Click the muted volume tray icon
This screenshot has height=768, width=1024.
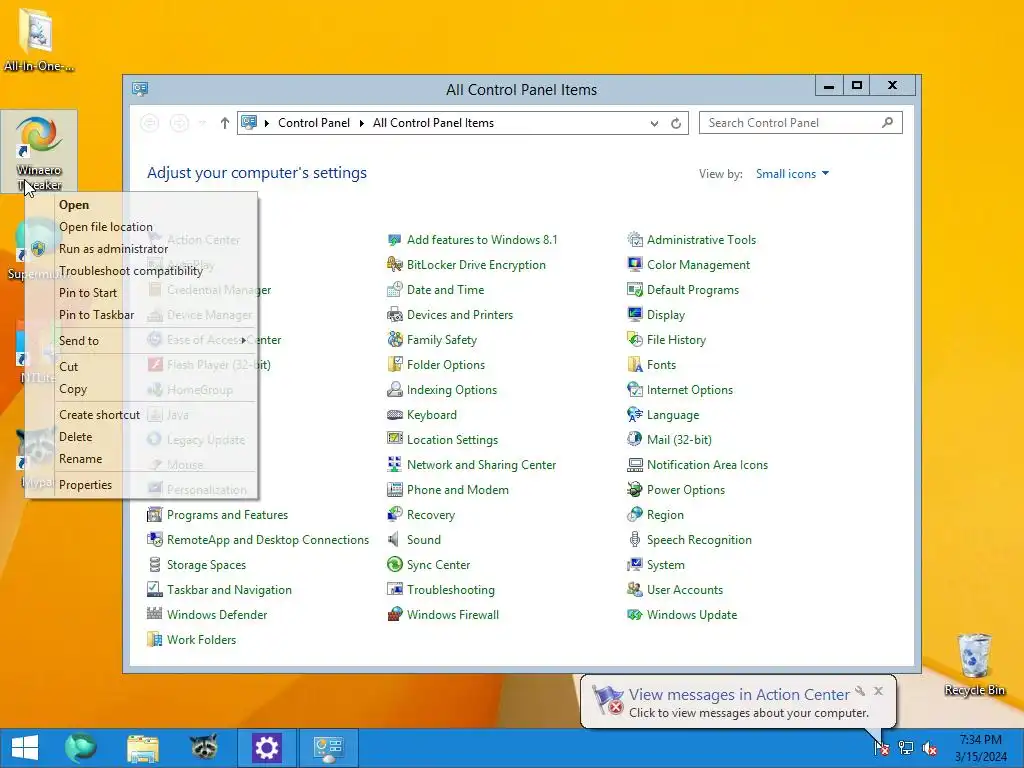tap(929, 748)
